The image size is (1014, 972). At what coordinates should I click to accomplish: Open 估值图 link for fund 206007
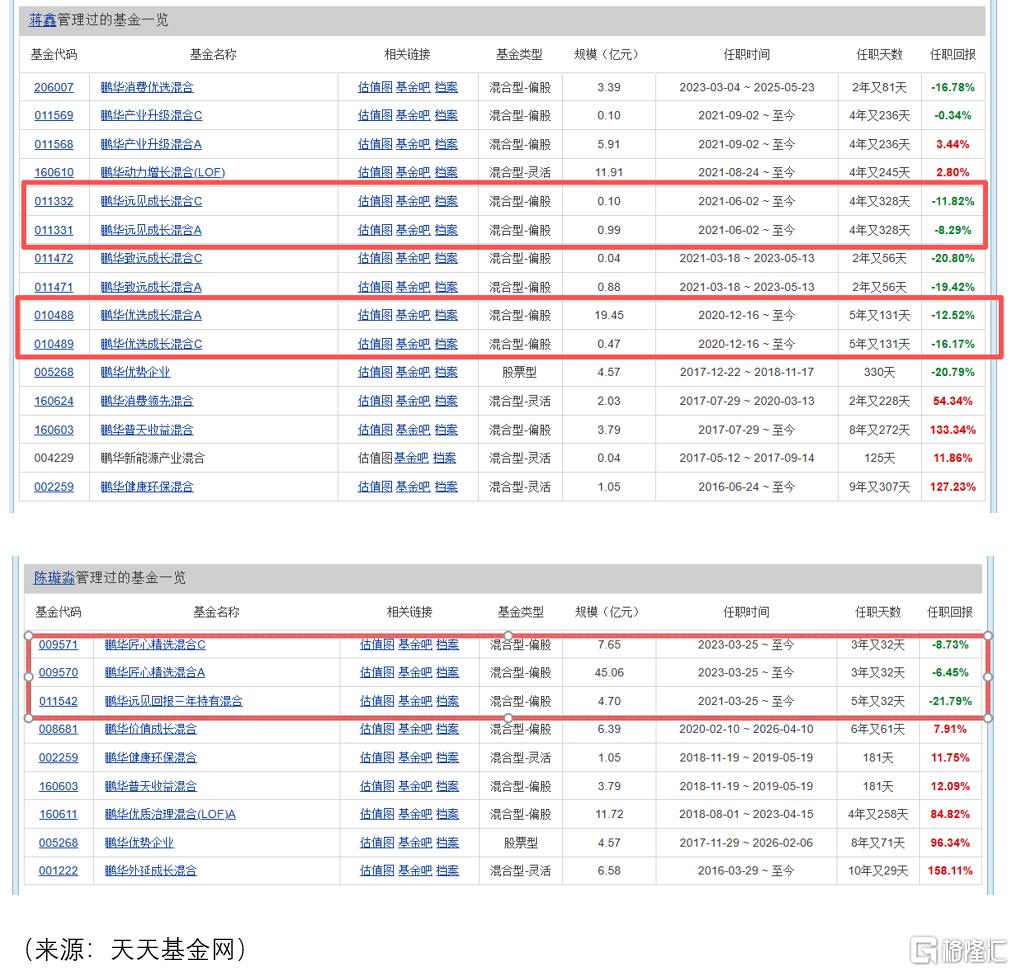point(375,87)
